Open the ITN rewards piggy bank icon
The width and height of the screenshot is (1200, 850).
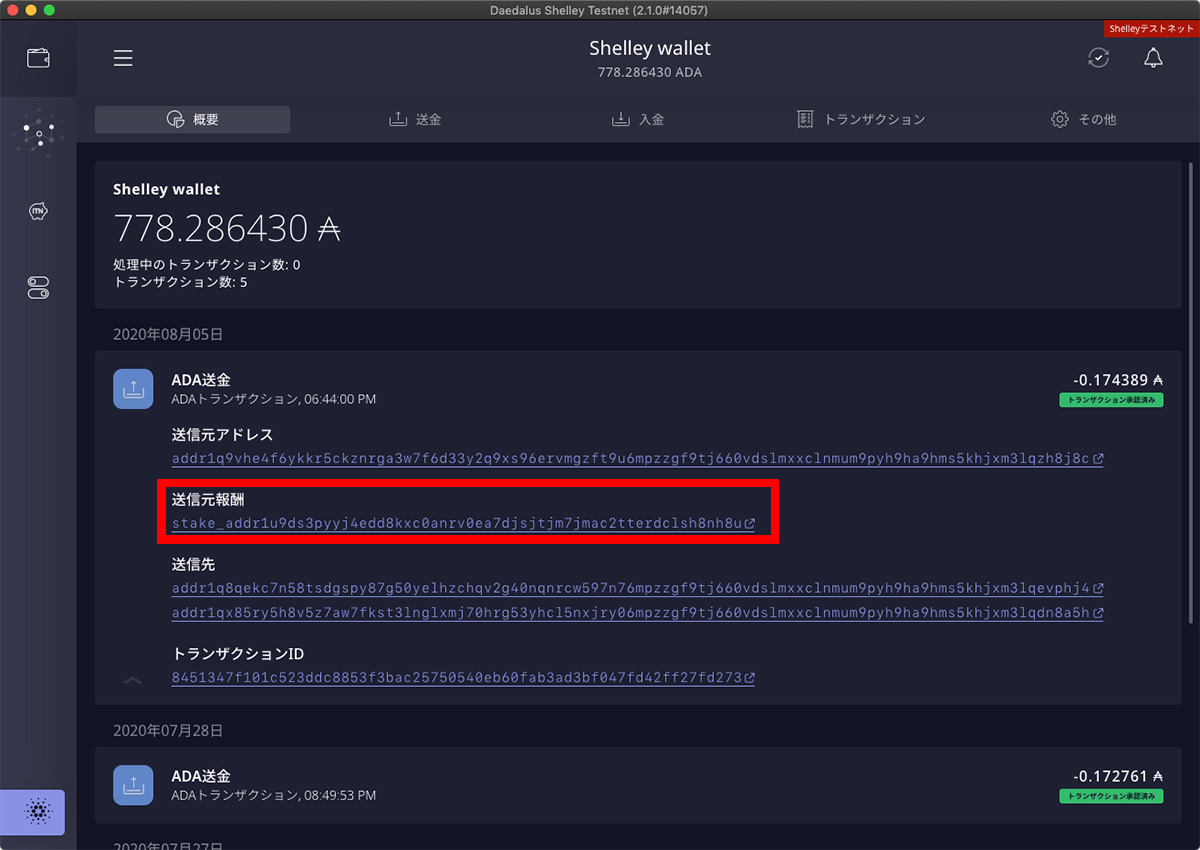coord(38,211)
